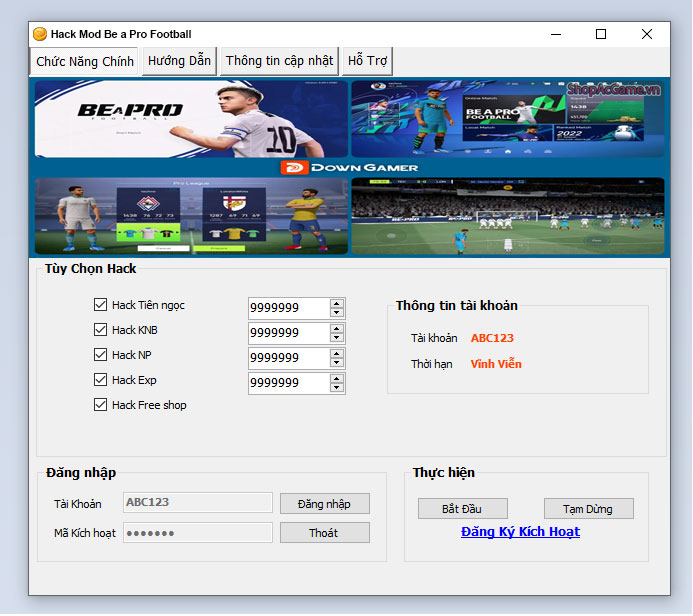
Task: Decrease the Hack NP value with down arrow
Action: coord(337,363)
